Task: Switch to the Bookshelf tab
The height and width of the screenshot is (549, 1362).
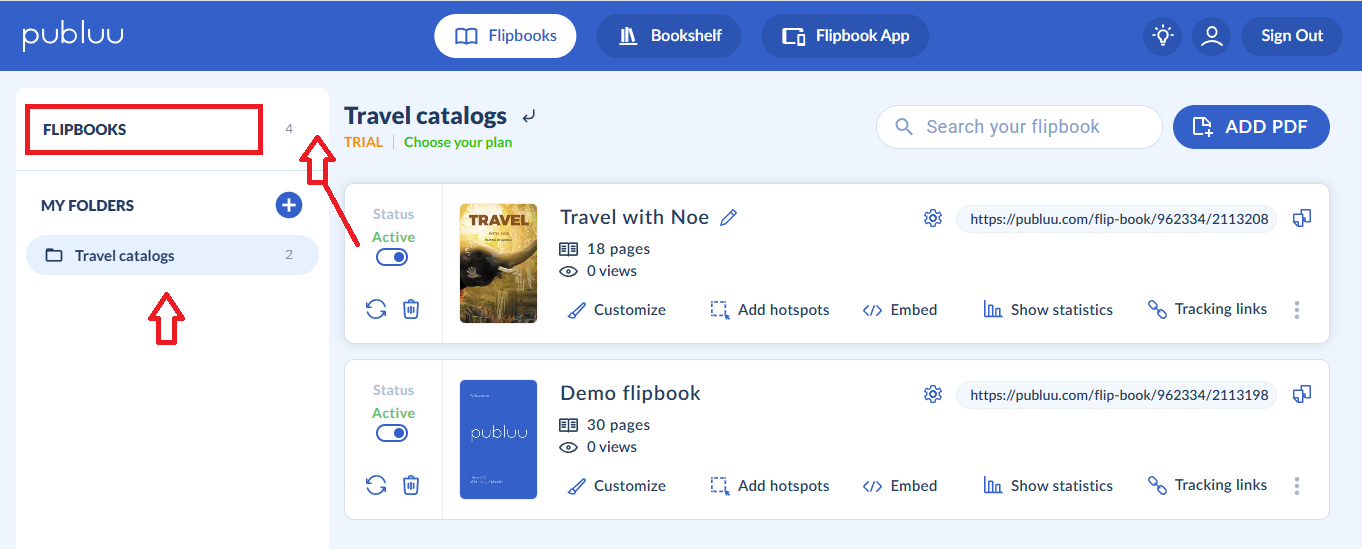Action: click(x=669, y=36)
